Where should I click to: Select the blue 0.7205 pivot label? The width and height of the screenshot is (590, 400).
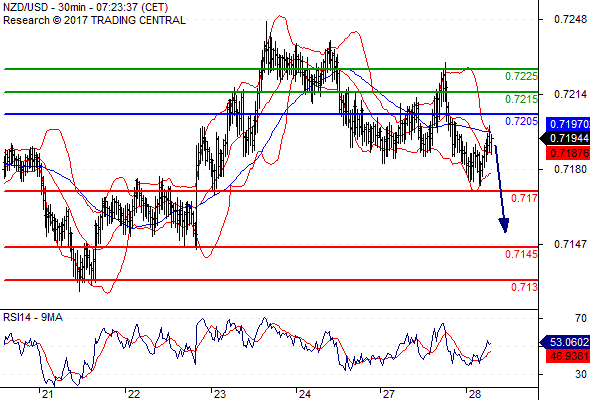coord(521,121)
